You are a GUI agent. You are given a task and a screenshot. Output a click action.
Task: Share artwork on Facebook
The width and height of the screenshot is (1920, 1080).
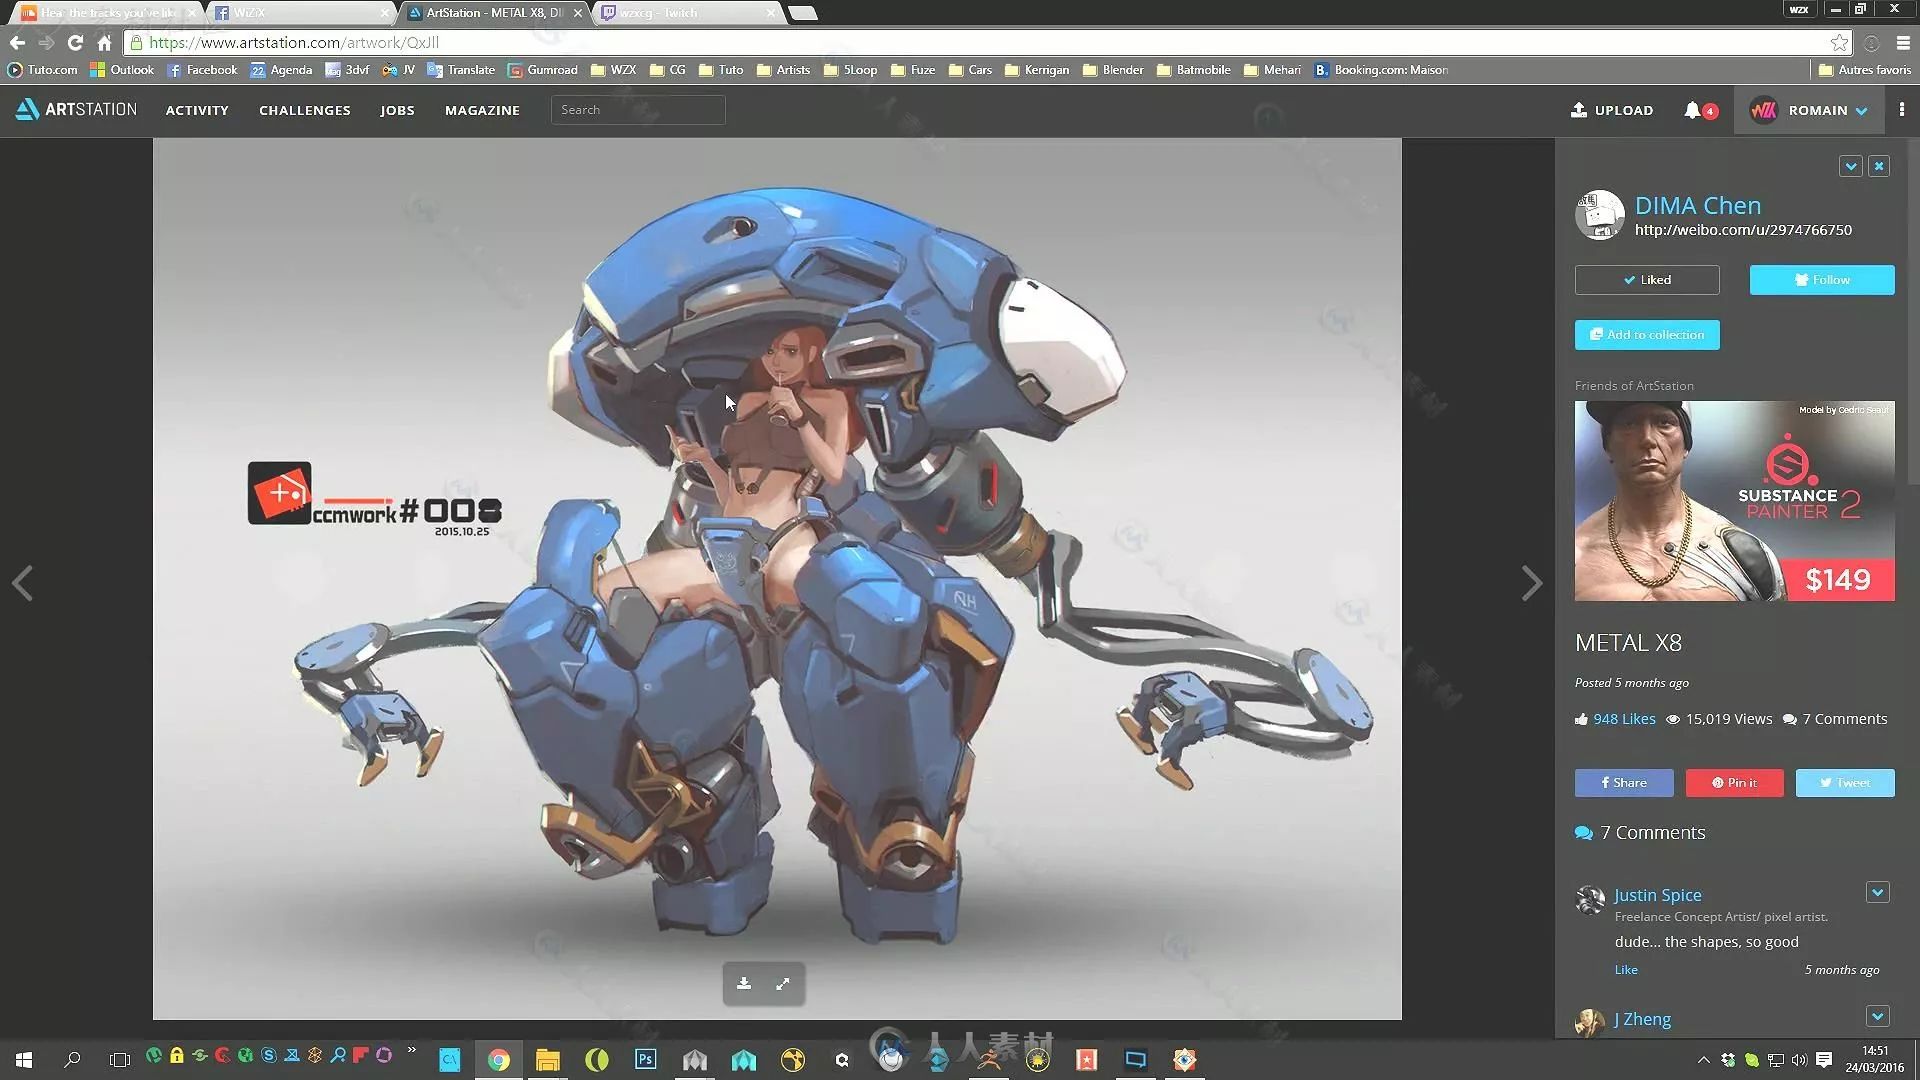point(1624,783)
